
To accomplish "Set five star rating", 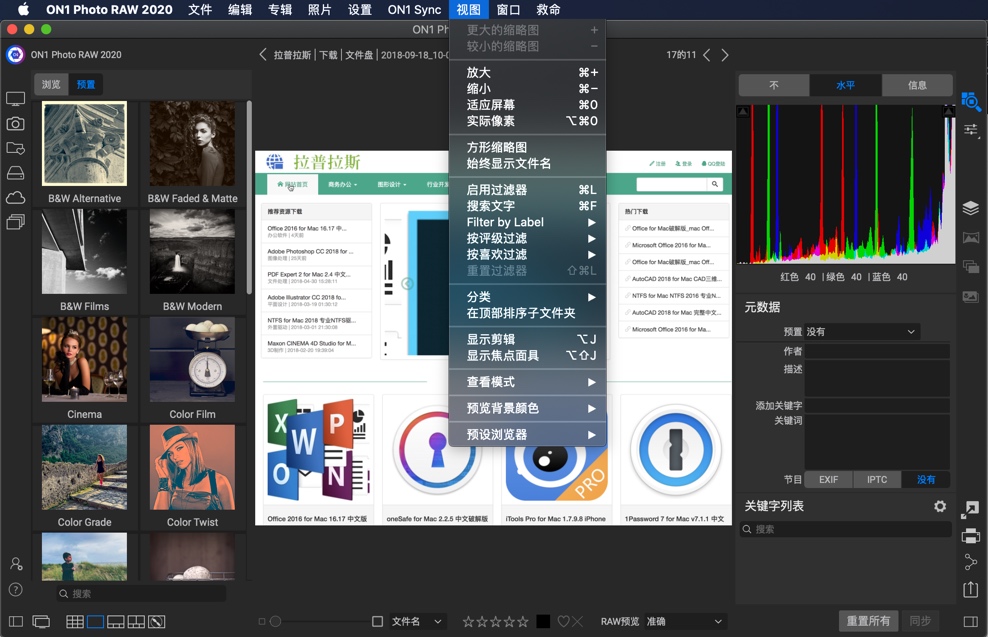I will 523,622.
